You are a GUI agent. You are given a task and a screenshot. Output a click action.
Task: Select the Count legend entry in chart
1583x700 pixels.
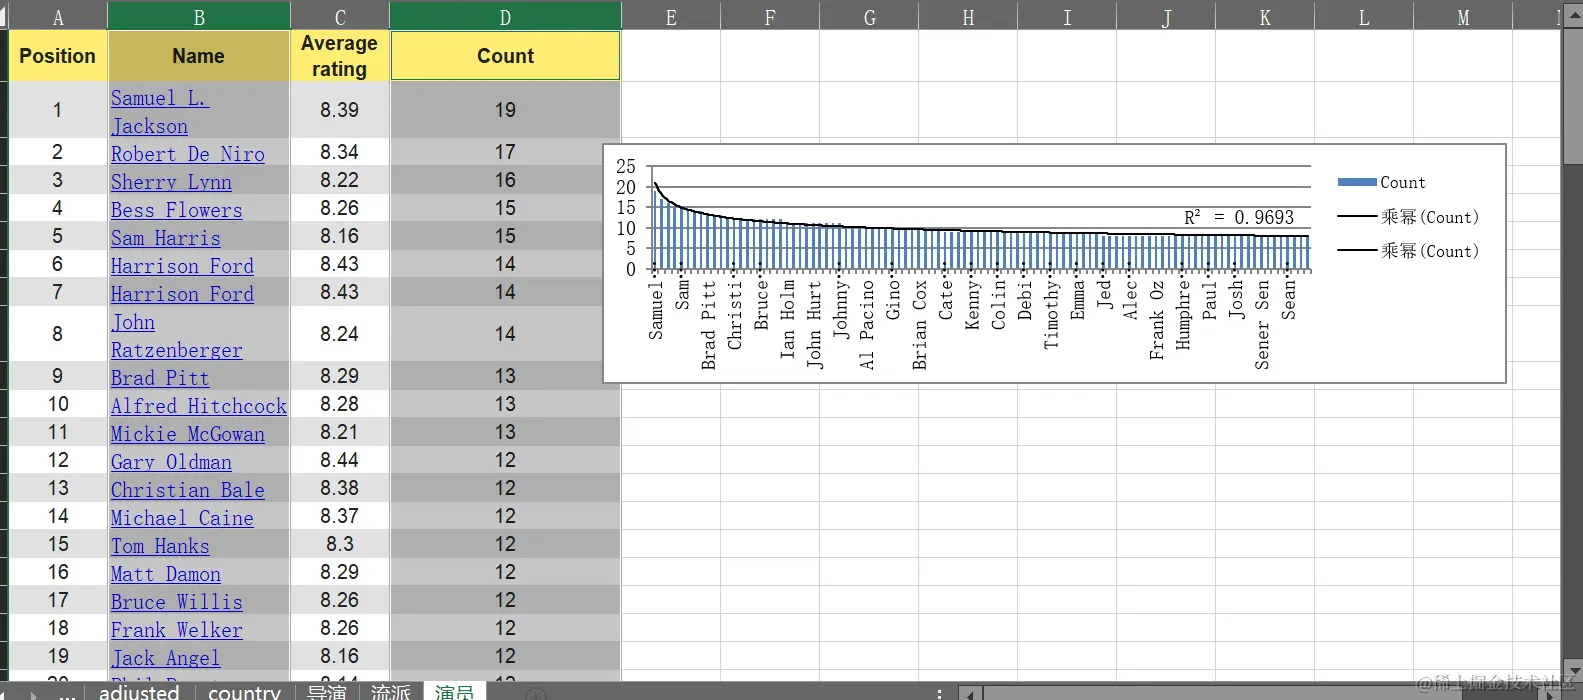tap(1381, 182)
